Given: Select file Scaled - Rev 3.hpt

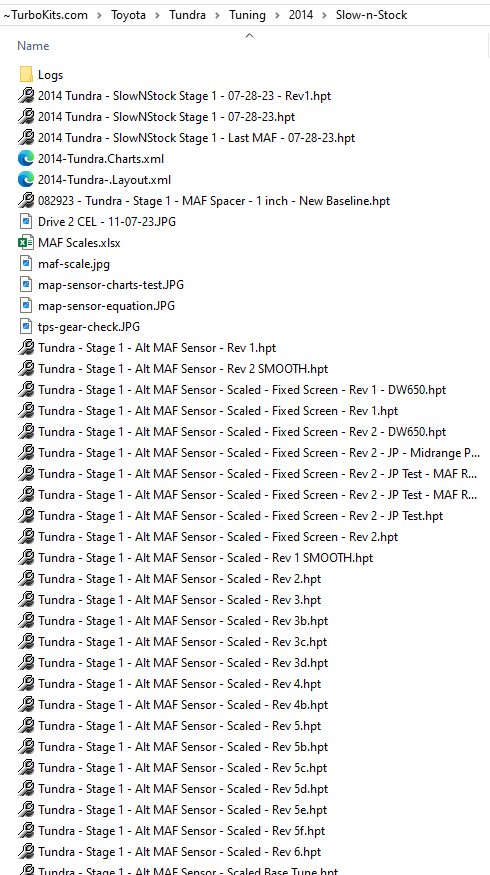Looking at the screenshot, I should tap(179, 600).
